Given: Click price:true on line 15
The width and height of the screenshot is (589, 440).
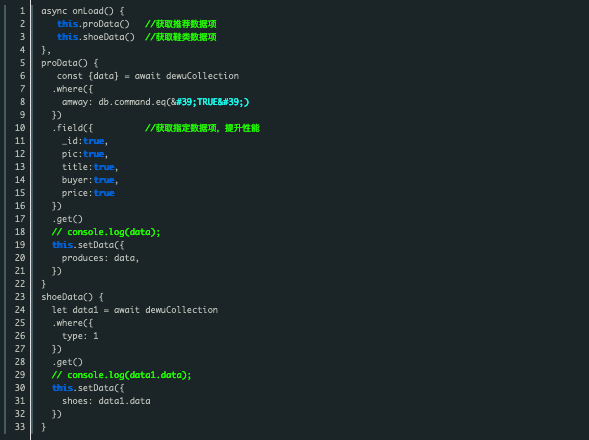Looking at the screenshot, I should (88, 193).
